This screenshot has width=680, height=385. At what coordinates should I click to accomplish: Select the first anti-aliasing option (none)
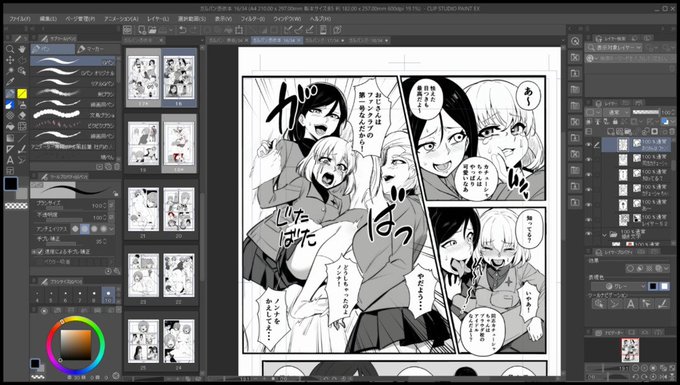75,228
